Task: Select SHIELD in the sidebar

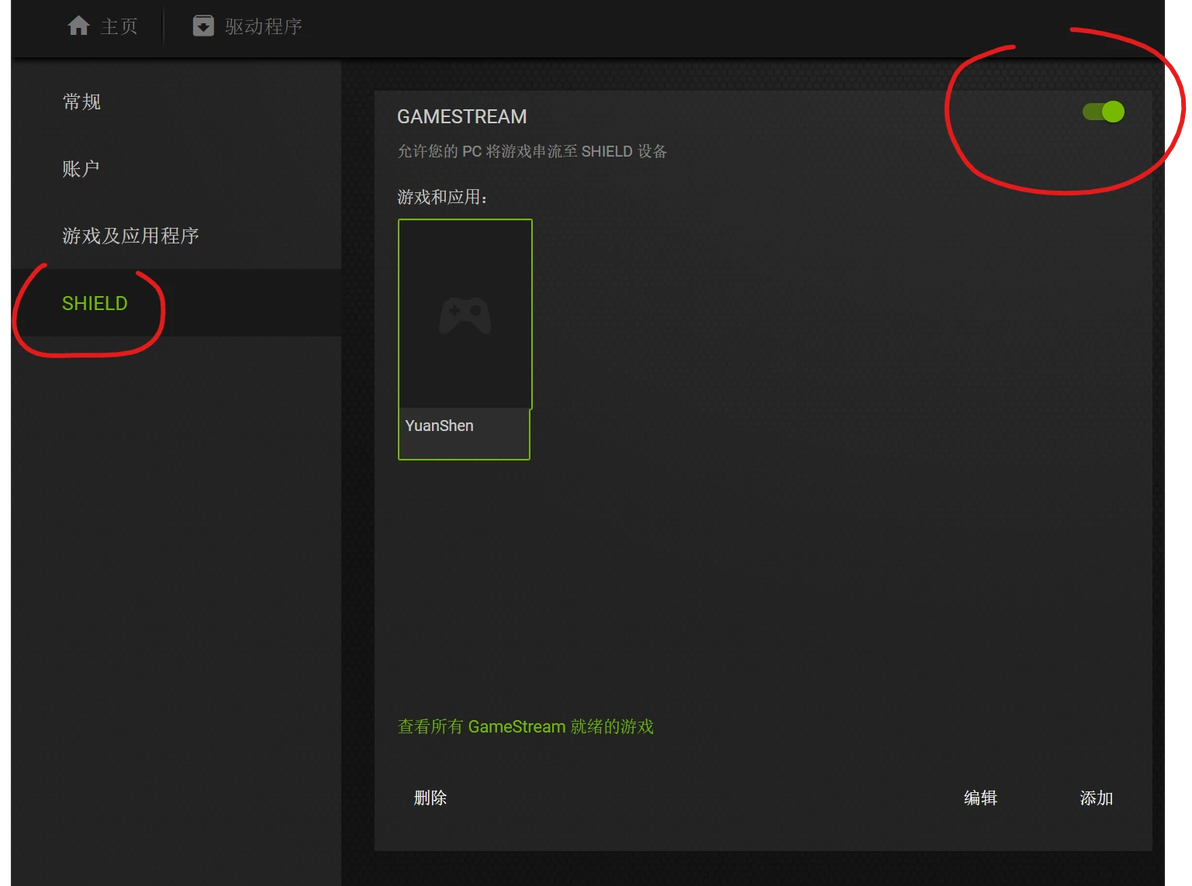Action: [x=176, y=303]
